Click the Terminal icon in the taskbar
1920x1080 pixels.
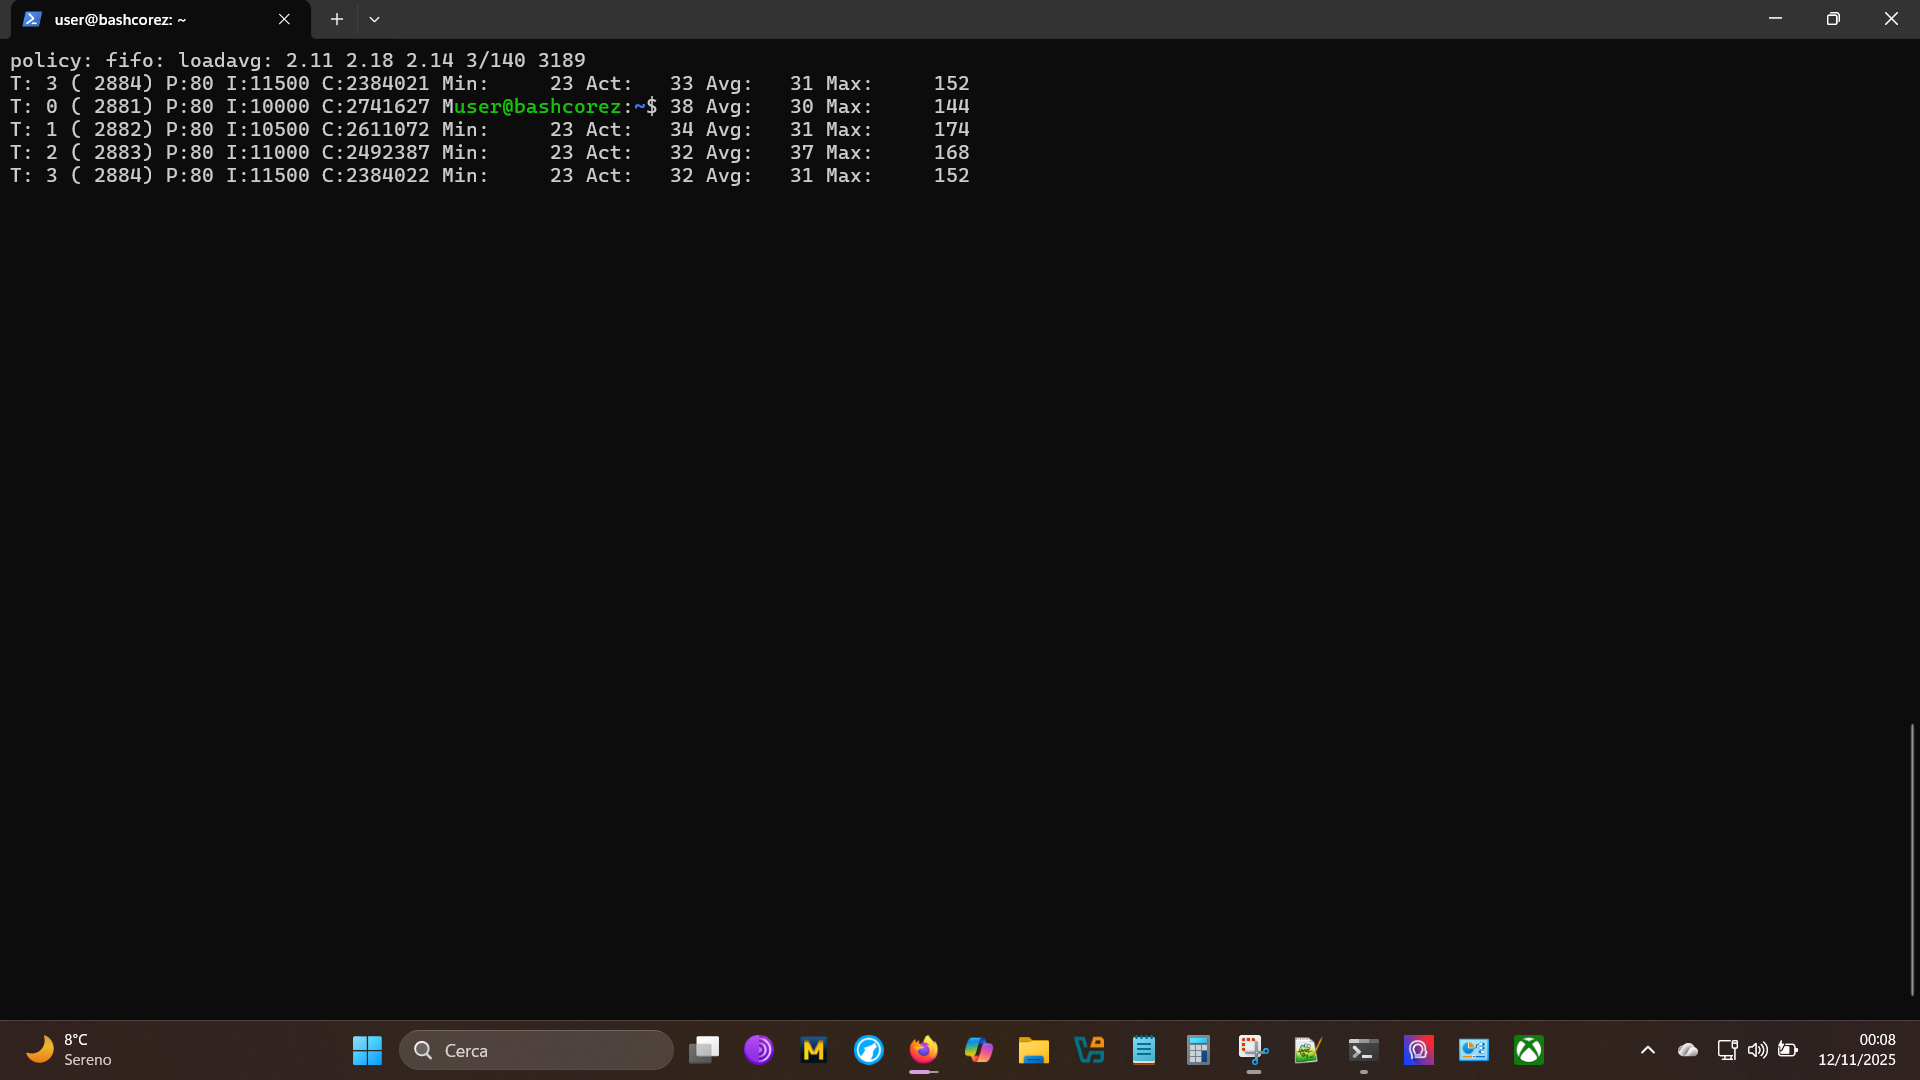1363,1050
